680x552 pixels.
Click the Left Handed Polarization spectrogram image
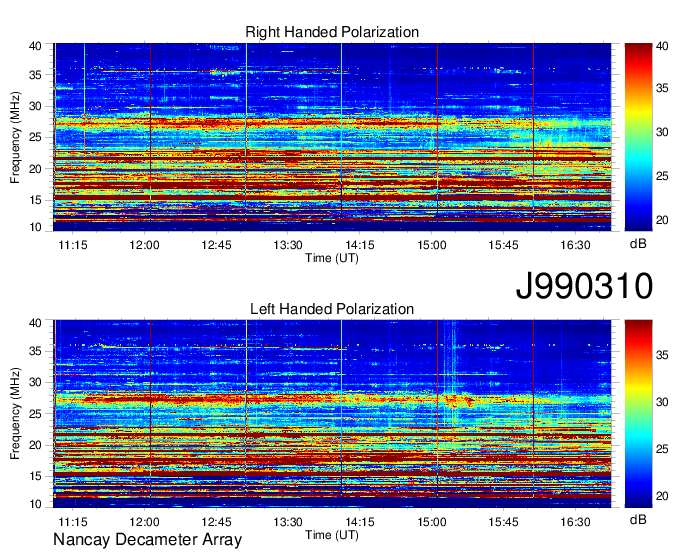pyautogui.click(x=332, y=414)
